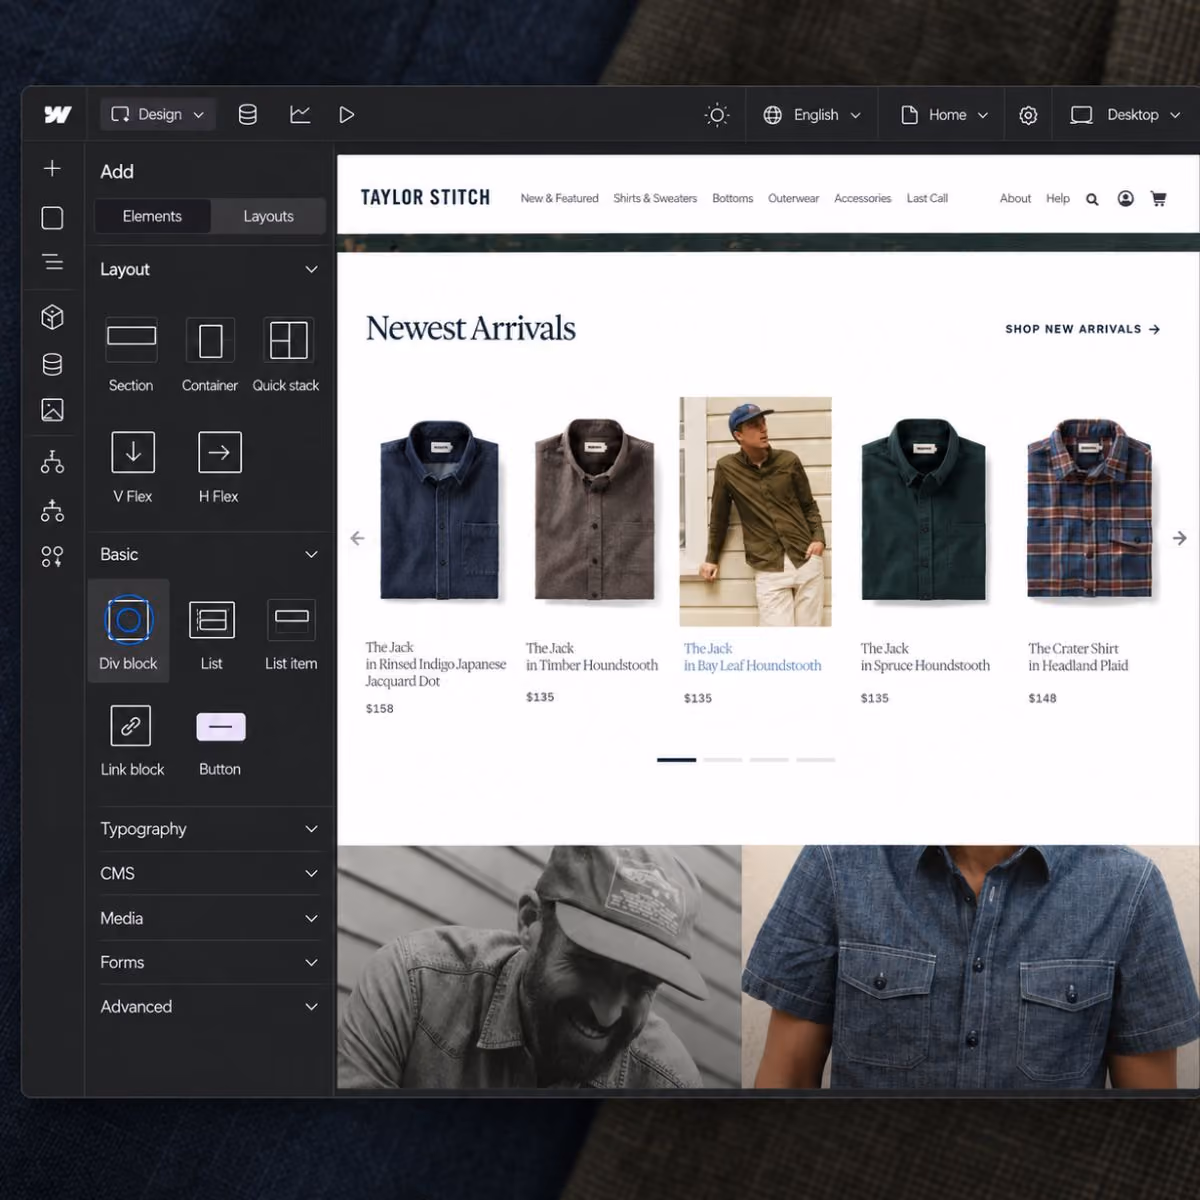1200x1200 pixels.
Task: Open The Jack Spruce Houndstooth shirt image
Action: (x=923, y=510)
